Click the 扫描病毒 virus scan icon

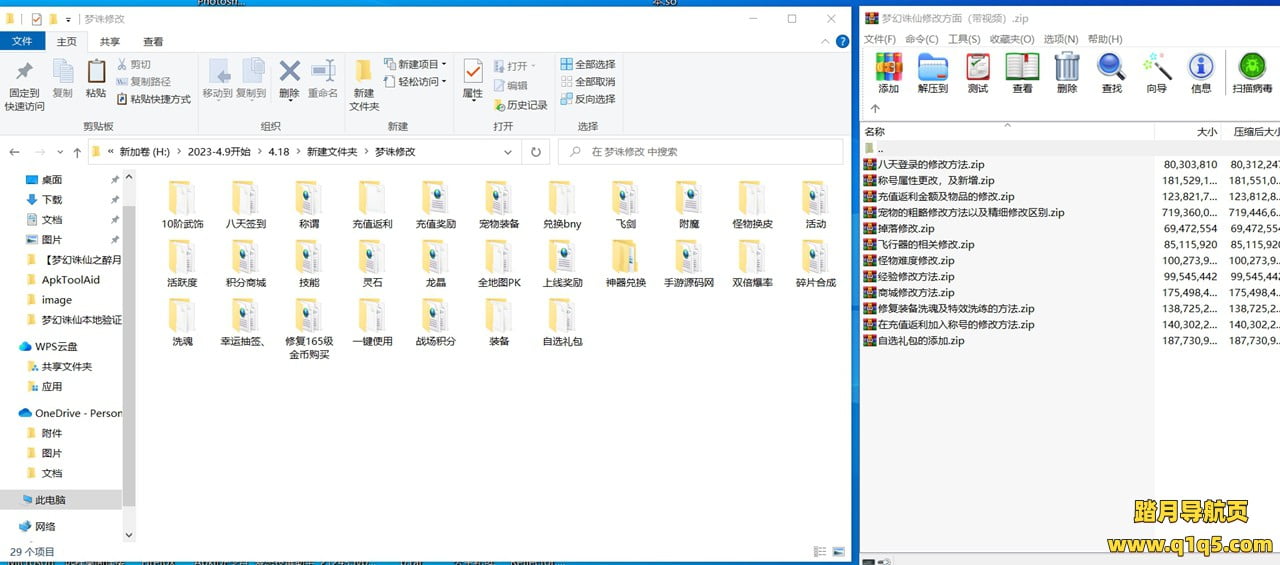pos(1252,67)
